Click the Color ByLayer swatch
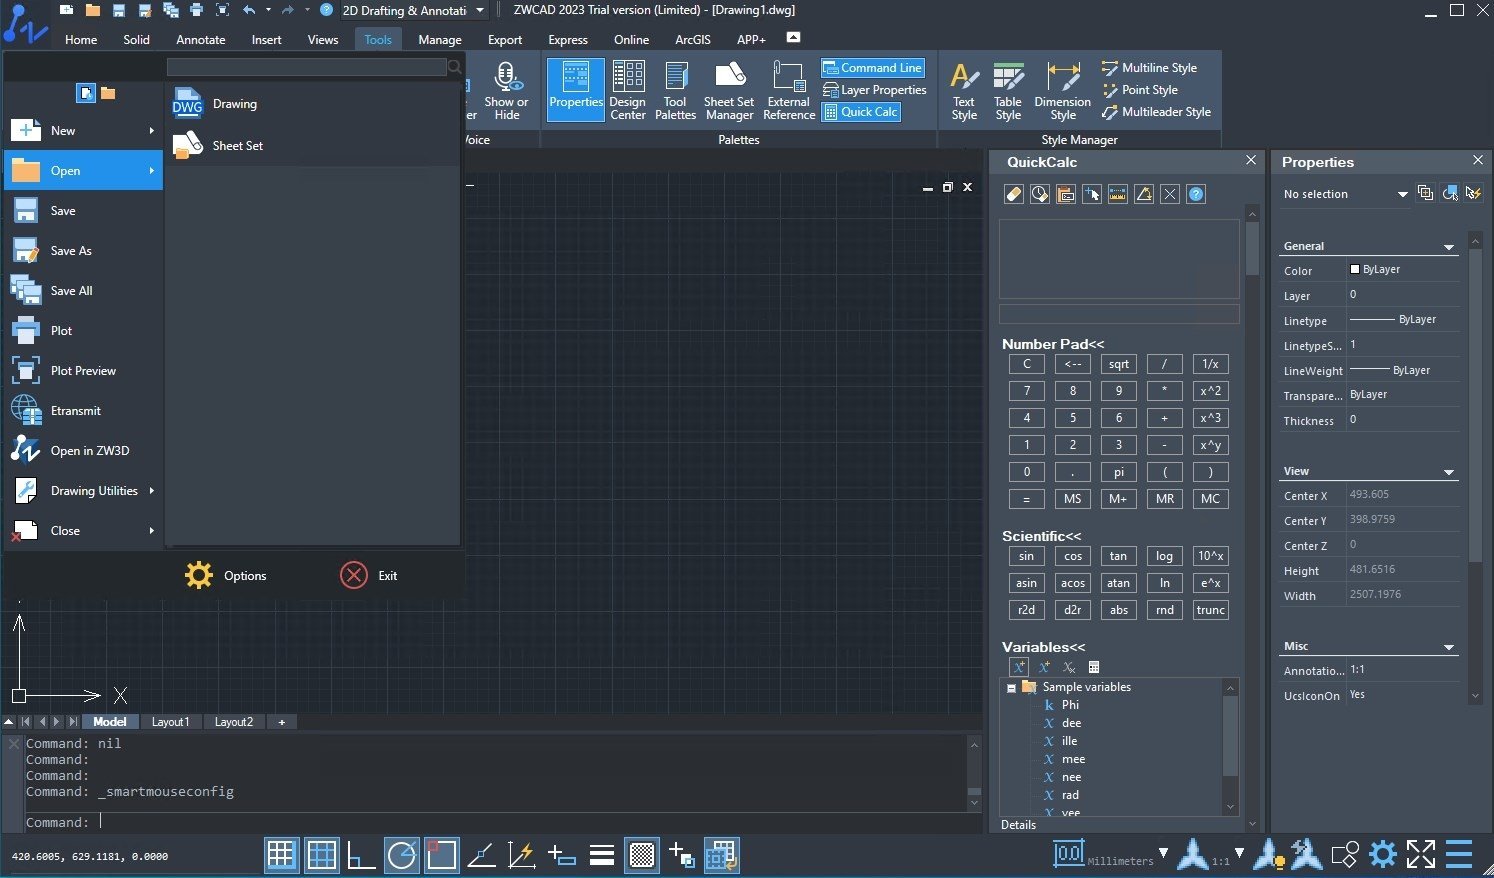Image resolution: width=1494 pixels, height=878 pixels. click(1355, 269)
